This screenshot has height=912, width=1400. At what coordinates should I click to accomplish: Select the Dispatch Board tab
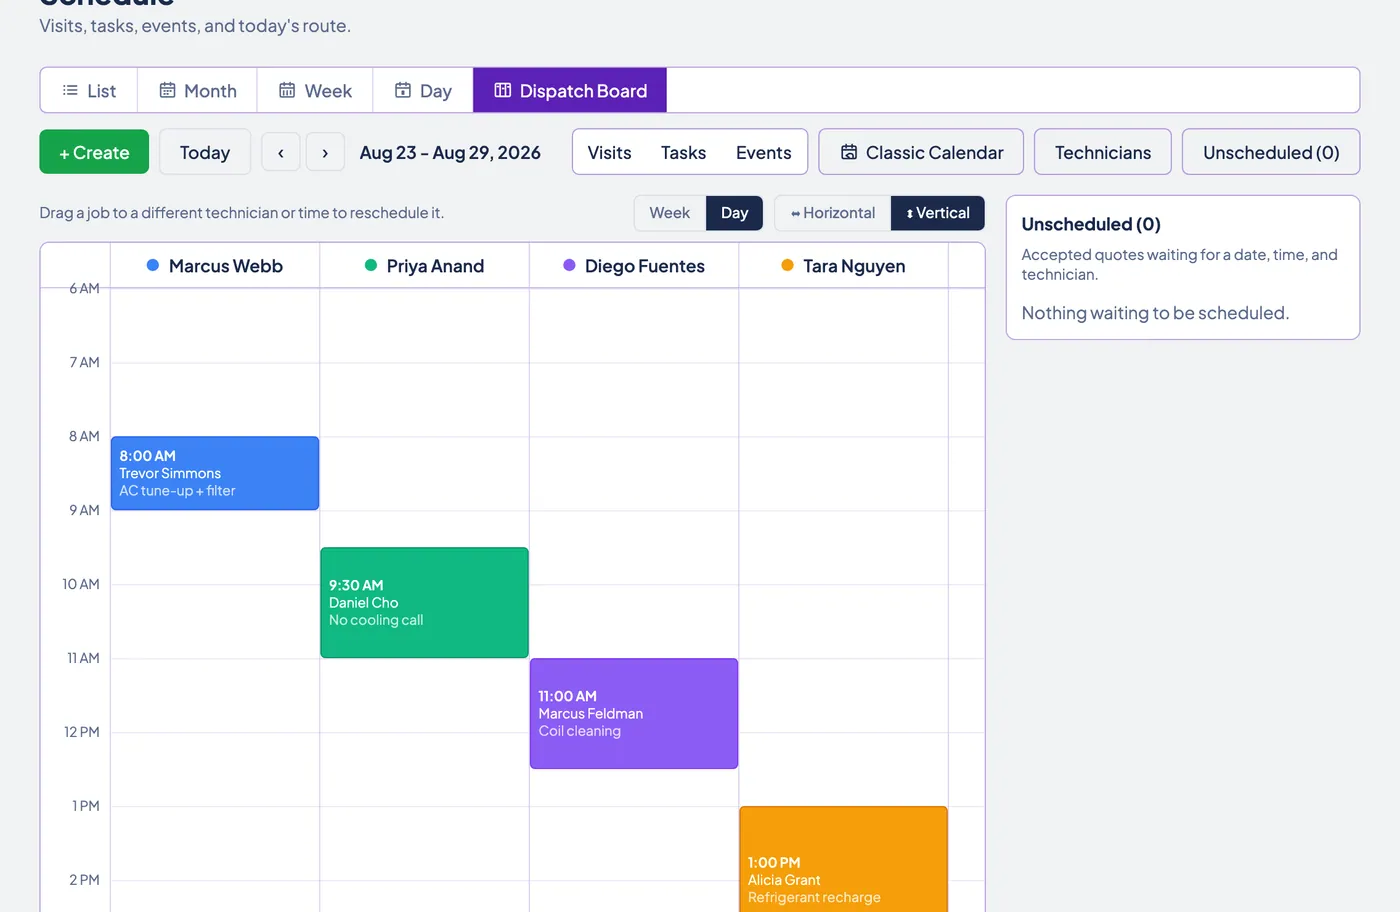point(570,91)
